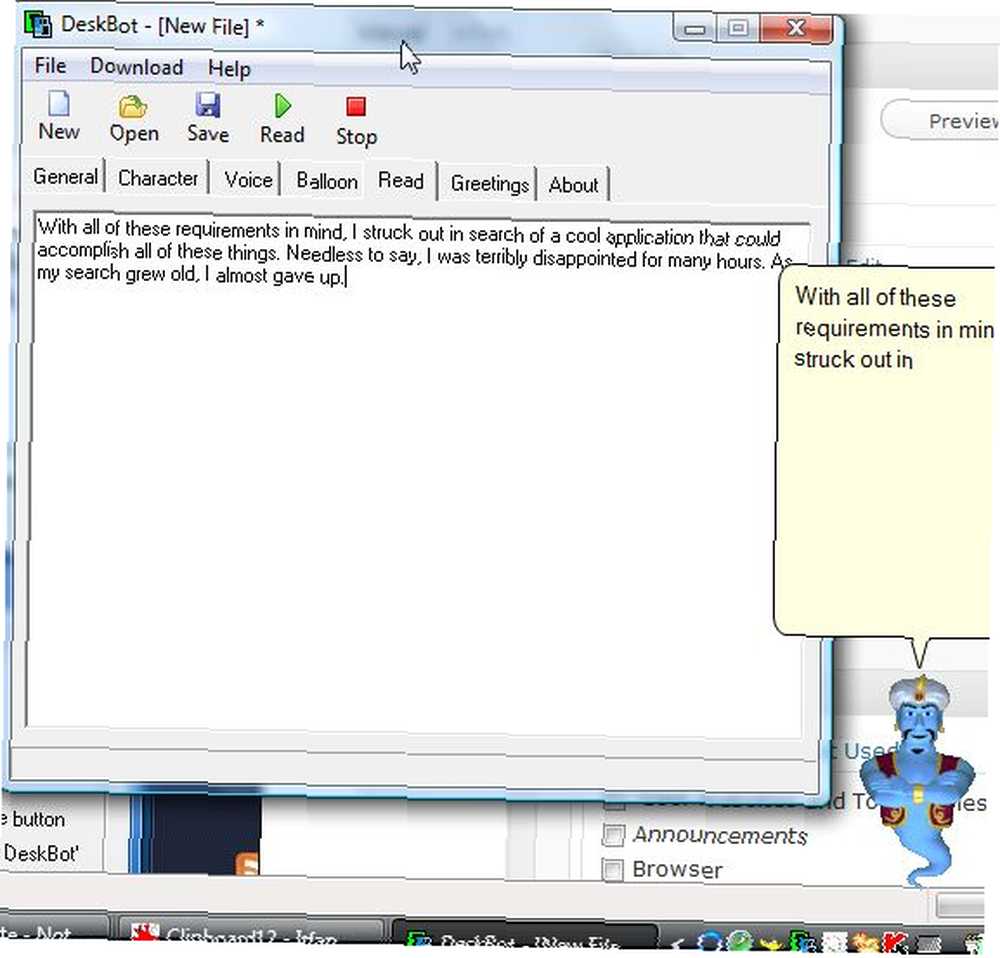Close the DeskBot window

coord(796,28)
